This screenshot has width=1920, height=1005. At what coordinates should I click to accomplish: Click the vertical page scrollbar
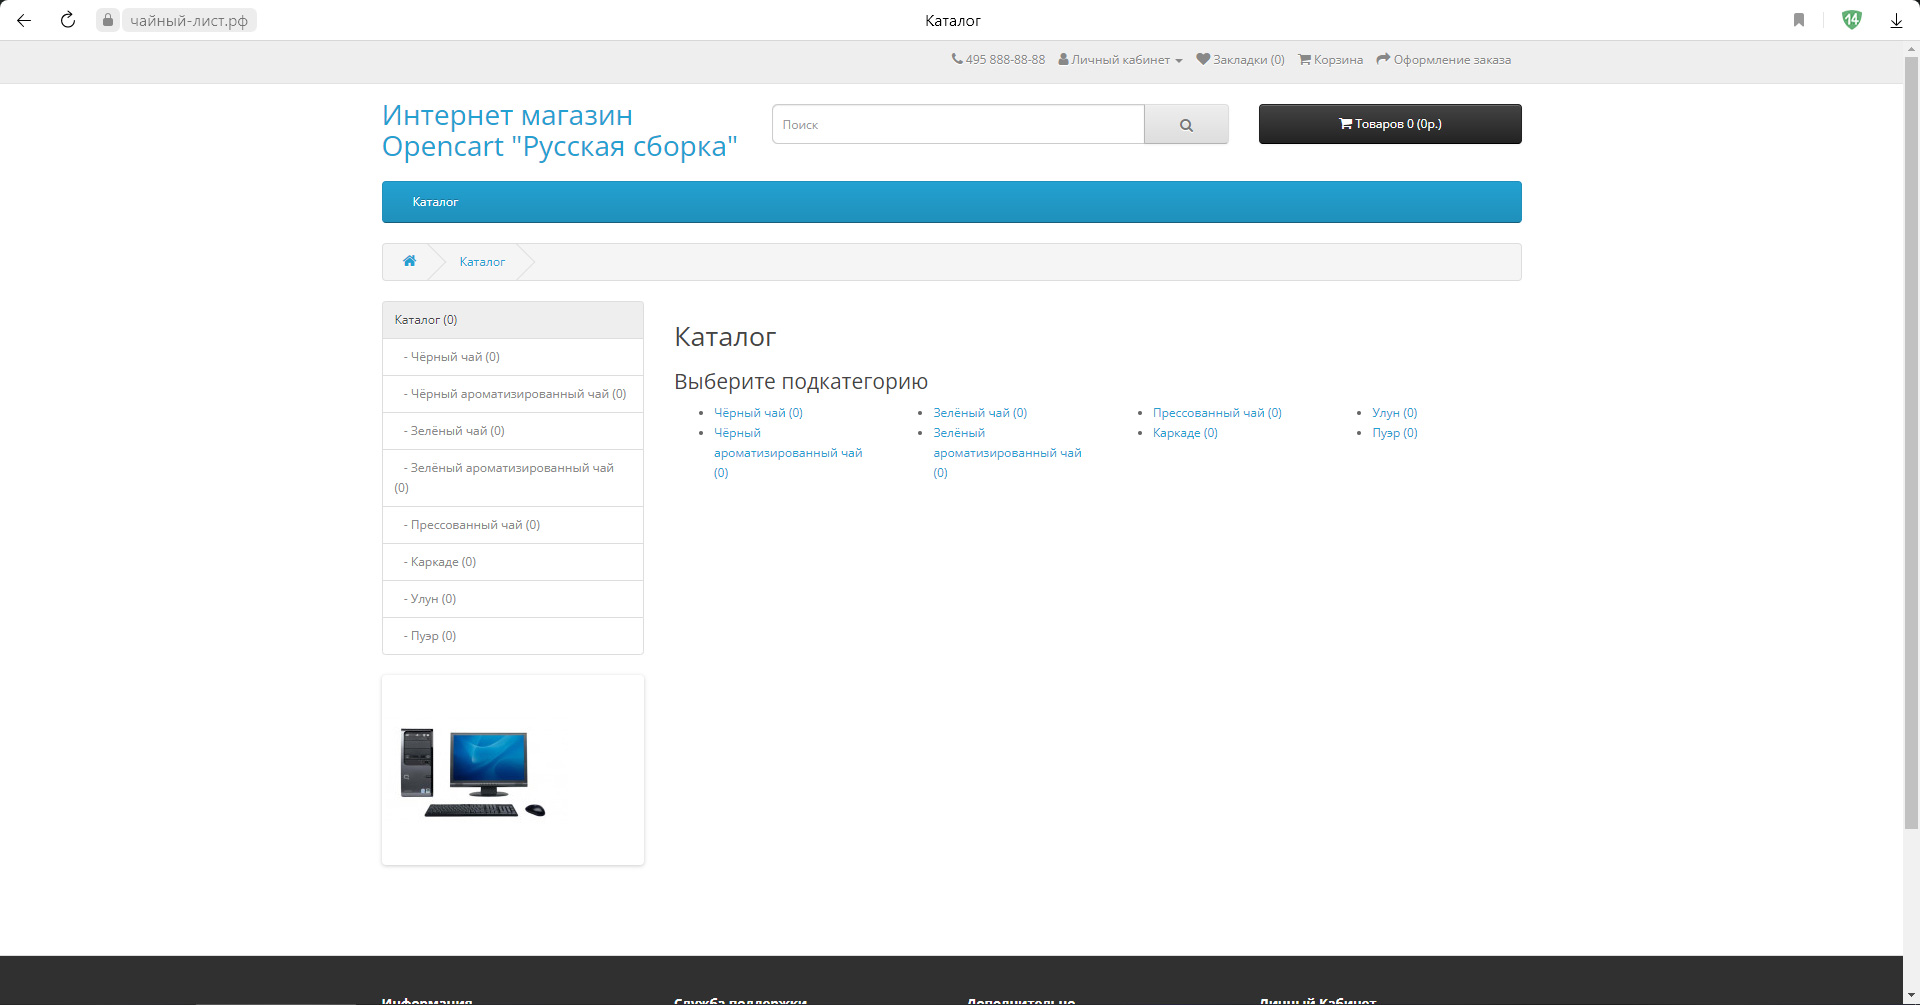[x=1911, y=440]
